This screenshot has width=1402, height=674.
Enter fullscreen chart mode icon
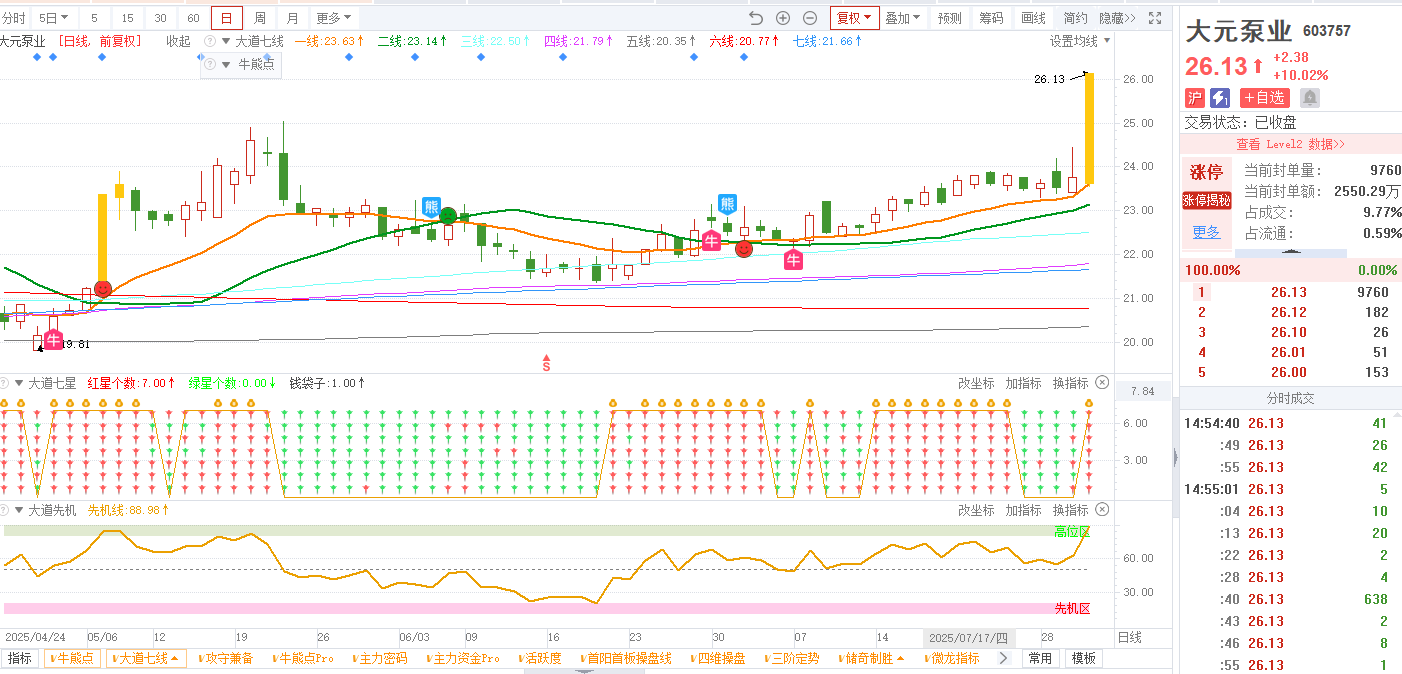pos(1155,18)
